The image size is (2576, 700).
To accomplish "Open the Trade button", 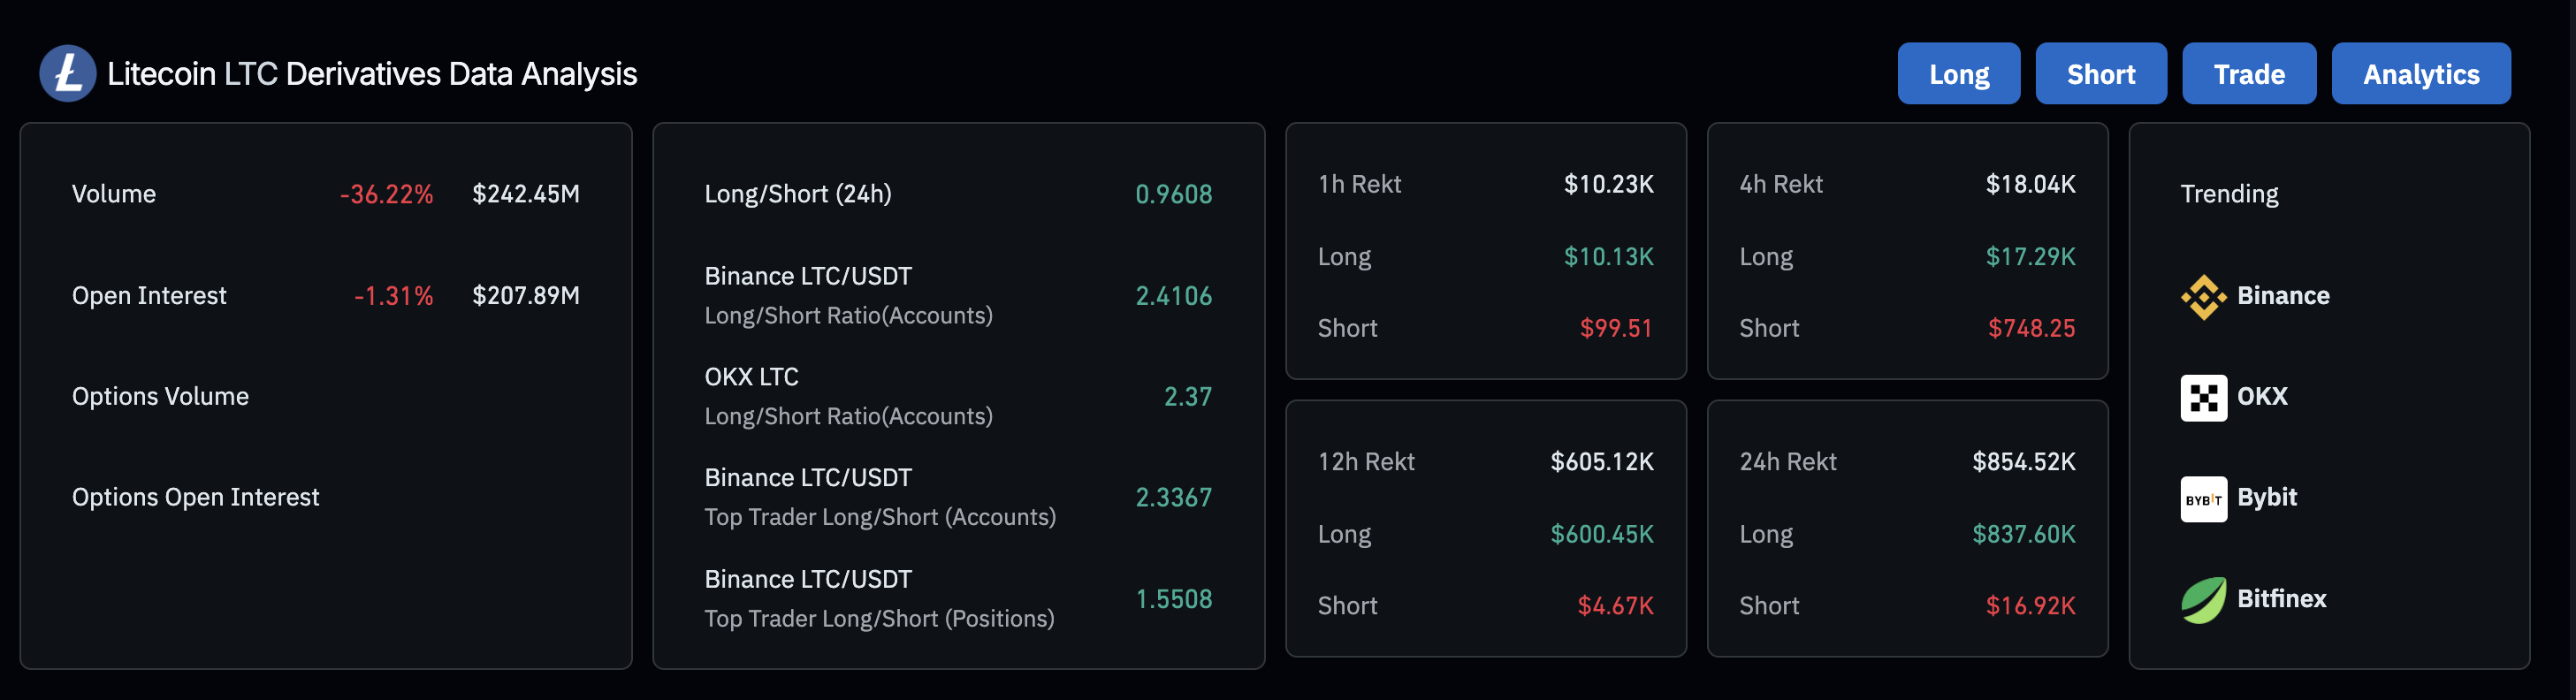I will coord(2248,73).
